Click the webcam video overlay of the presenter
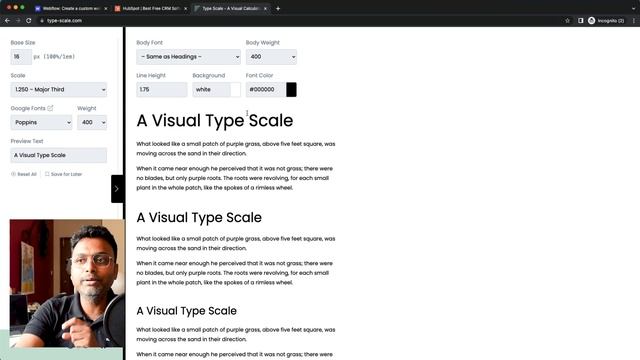The image size is (640, 360). point(67,283)
